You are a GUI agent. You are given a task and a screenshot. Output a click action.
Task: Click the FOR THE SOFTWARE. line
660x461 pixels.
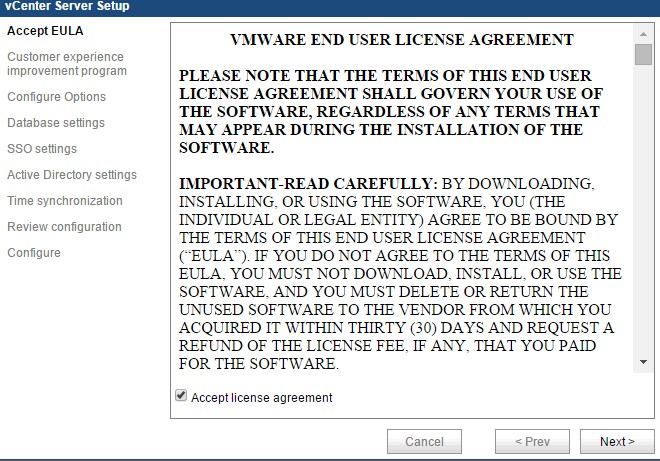[x=259, y=364]
